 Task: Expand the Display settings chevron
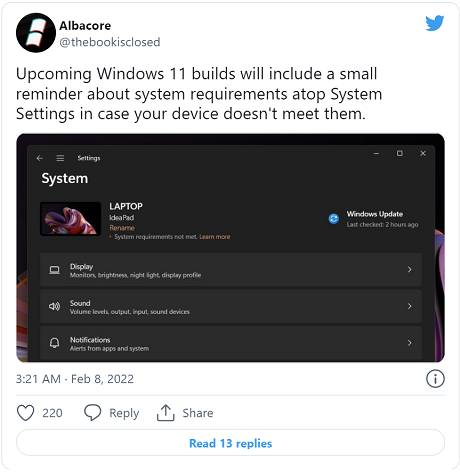410,270
